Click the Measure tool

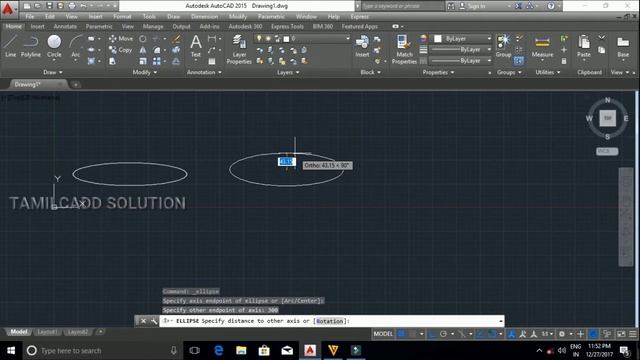pos(542,46)
